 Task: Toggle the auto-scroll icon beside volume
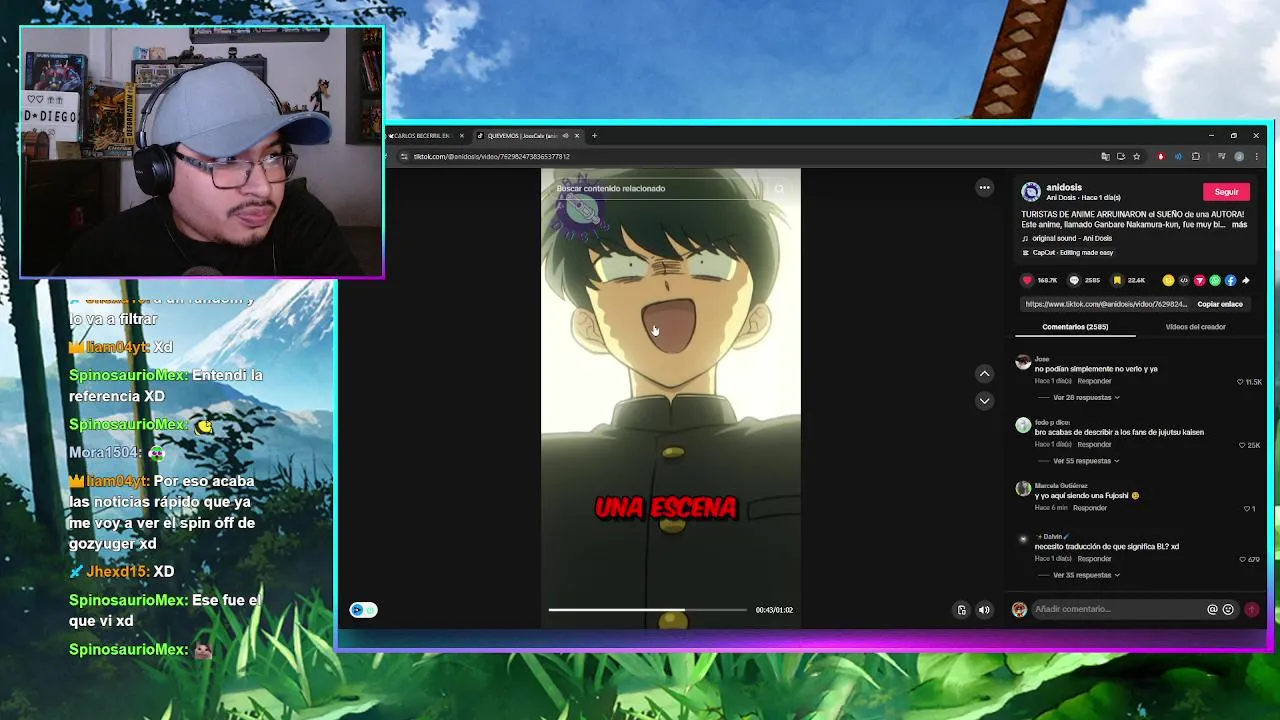click(x=962, y=610)
